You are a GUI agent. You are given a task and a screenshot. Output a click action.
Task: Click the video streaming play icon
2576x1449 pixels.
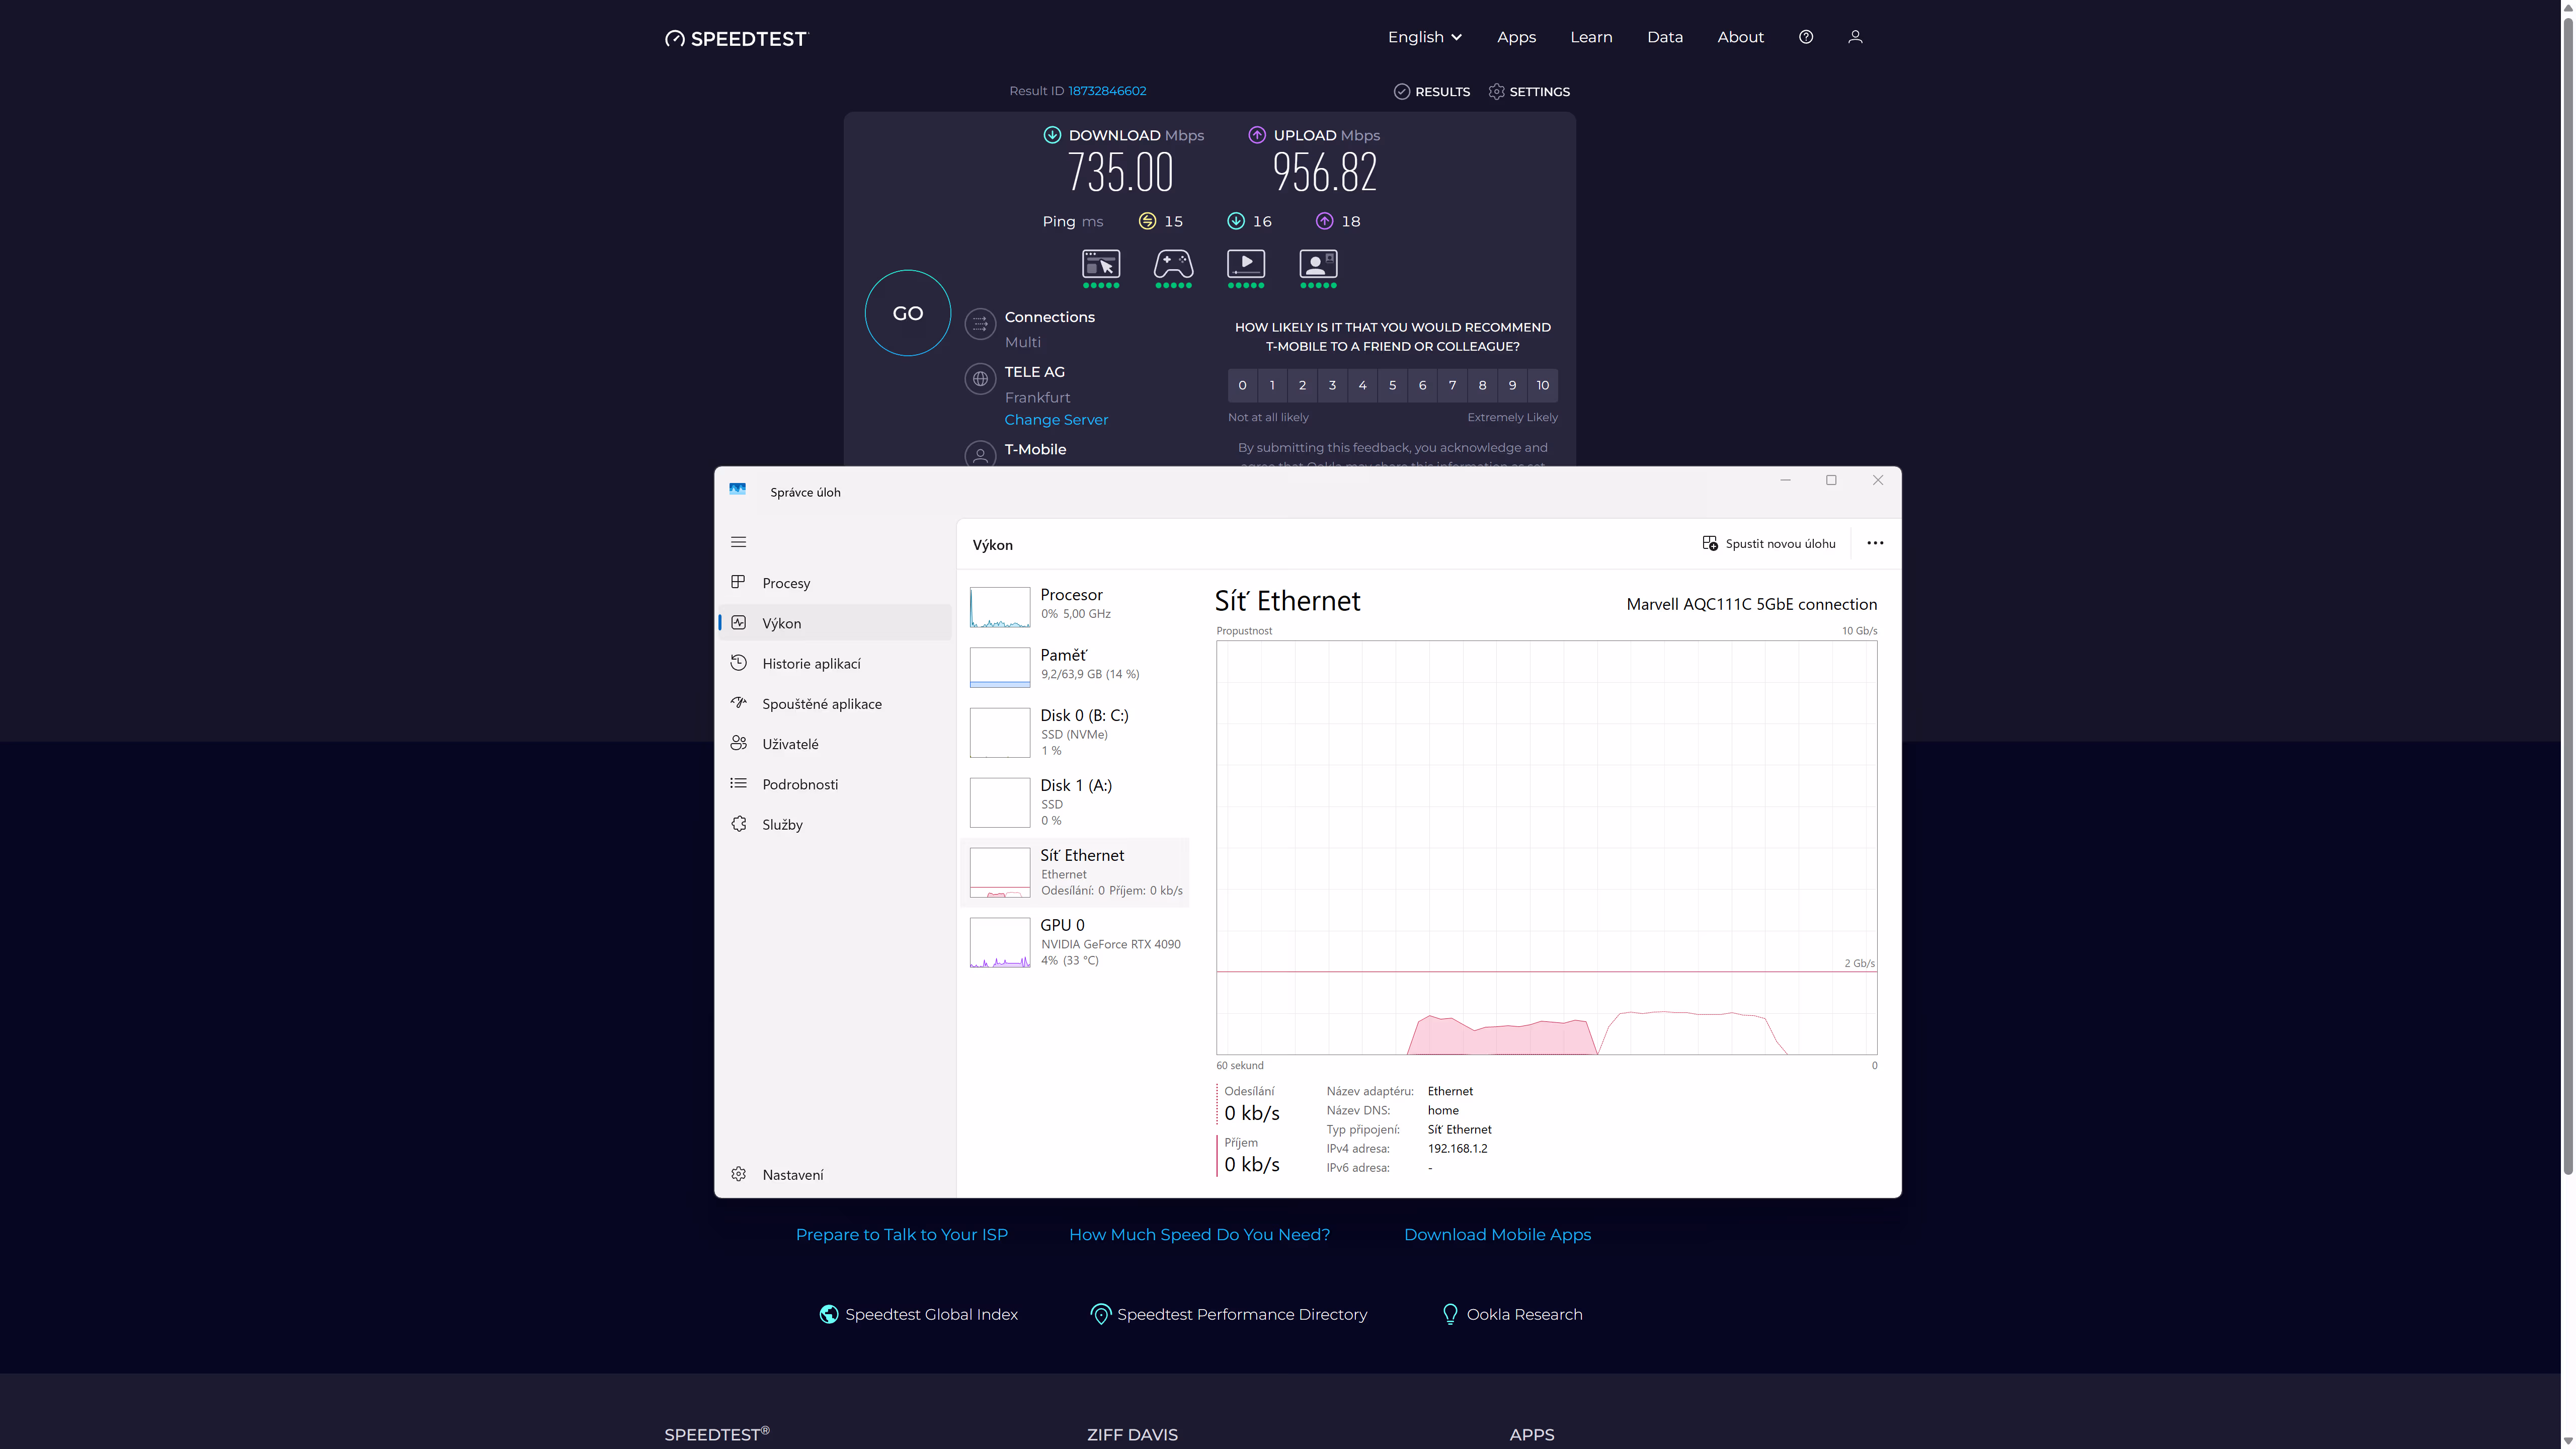[x=1246, y=264]
